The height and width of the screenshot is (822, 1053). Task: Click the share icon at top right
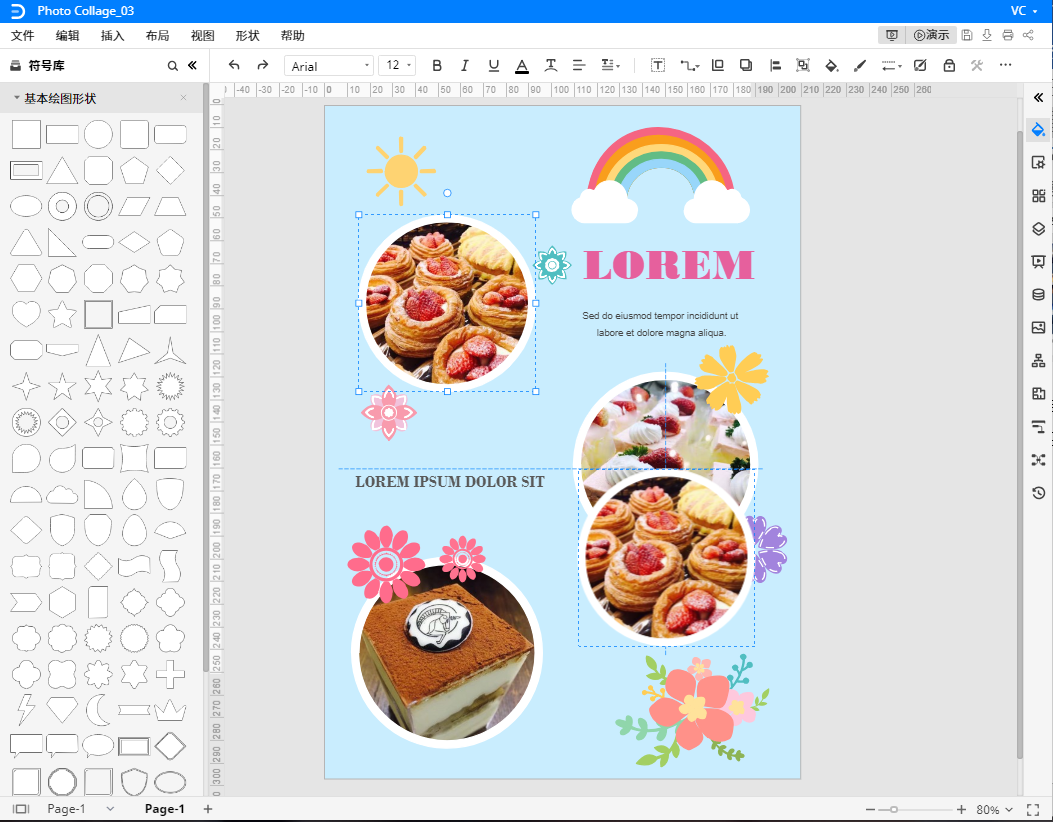(x=1028, y=35)
